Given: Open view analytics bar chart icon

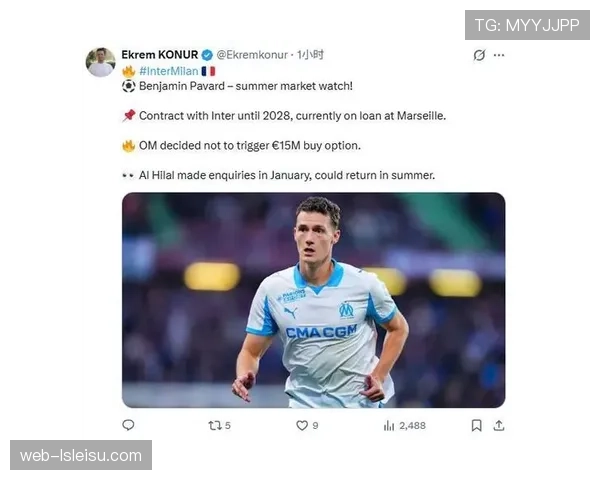Looking at the screenshot, I should click(x=389, y=426).
